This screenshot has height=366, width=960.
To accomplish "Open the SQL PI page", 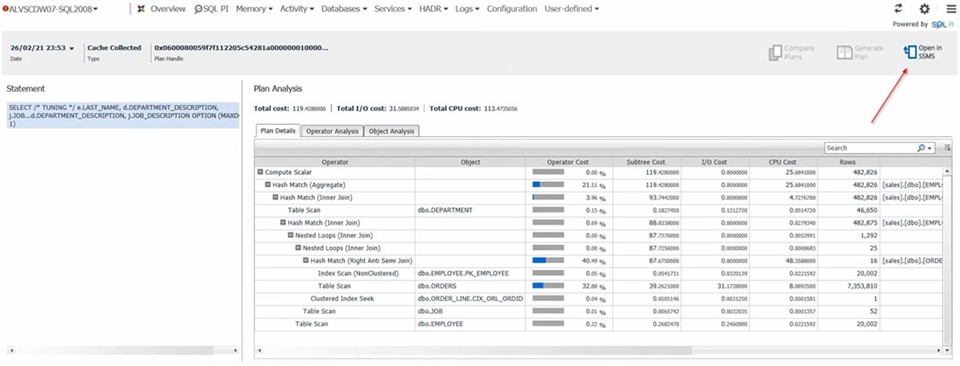I will 211,9.
